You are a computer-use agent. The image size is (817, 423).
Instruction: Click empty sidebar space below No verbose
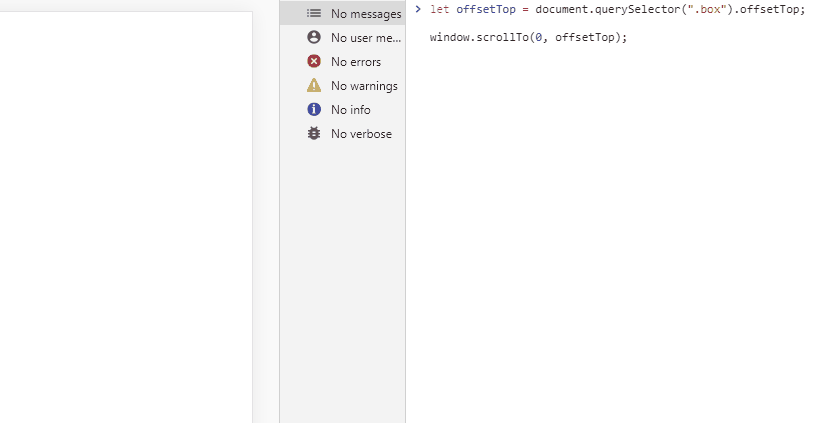point(342,280)
